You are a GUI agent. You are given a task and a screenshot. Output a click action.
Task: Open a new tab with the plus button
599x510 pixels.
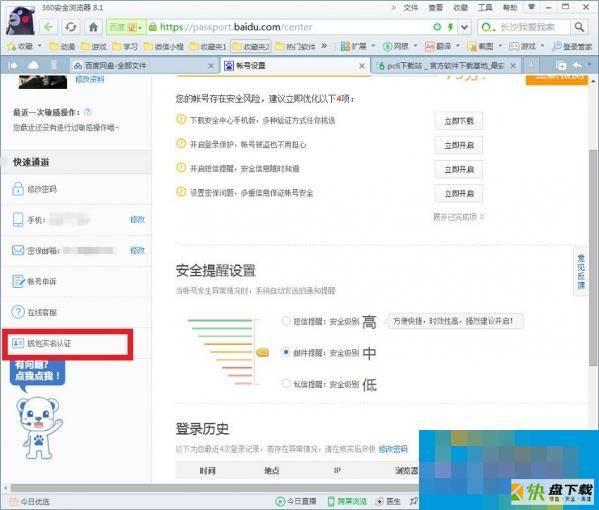531,66
